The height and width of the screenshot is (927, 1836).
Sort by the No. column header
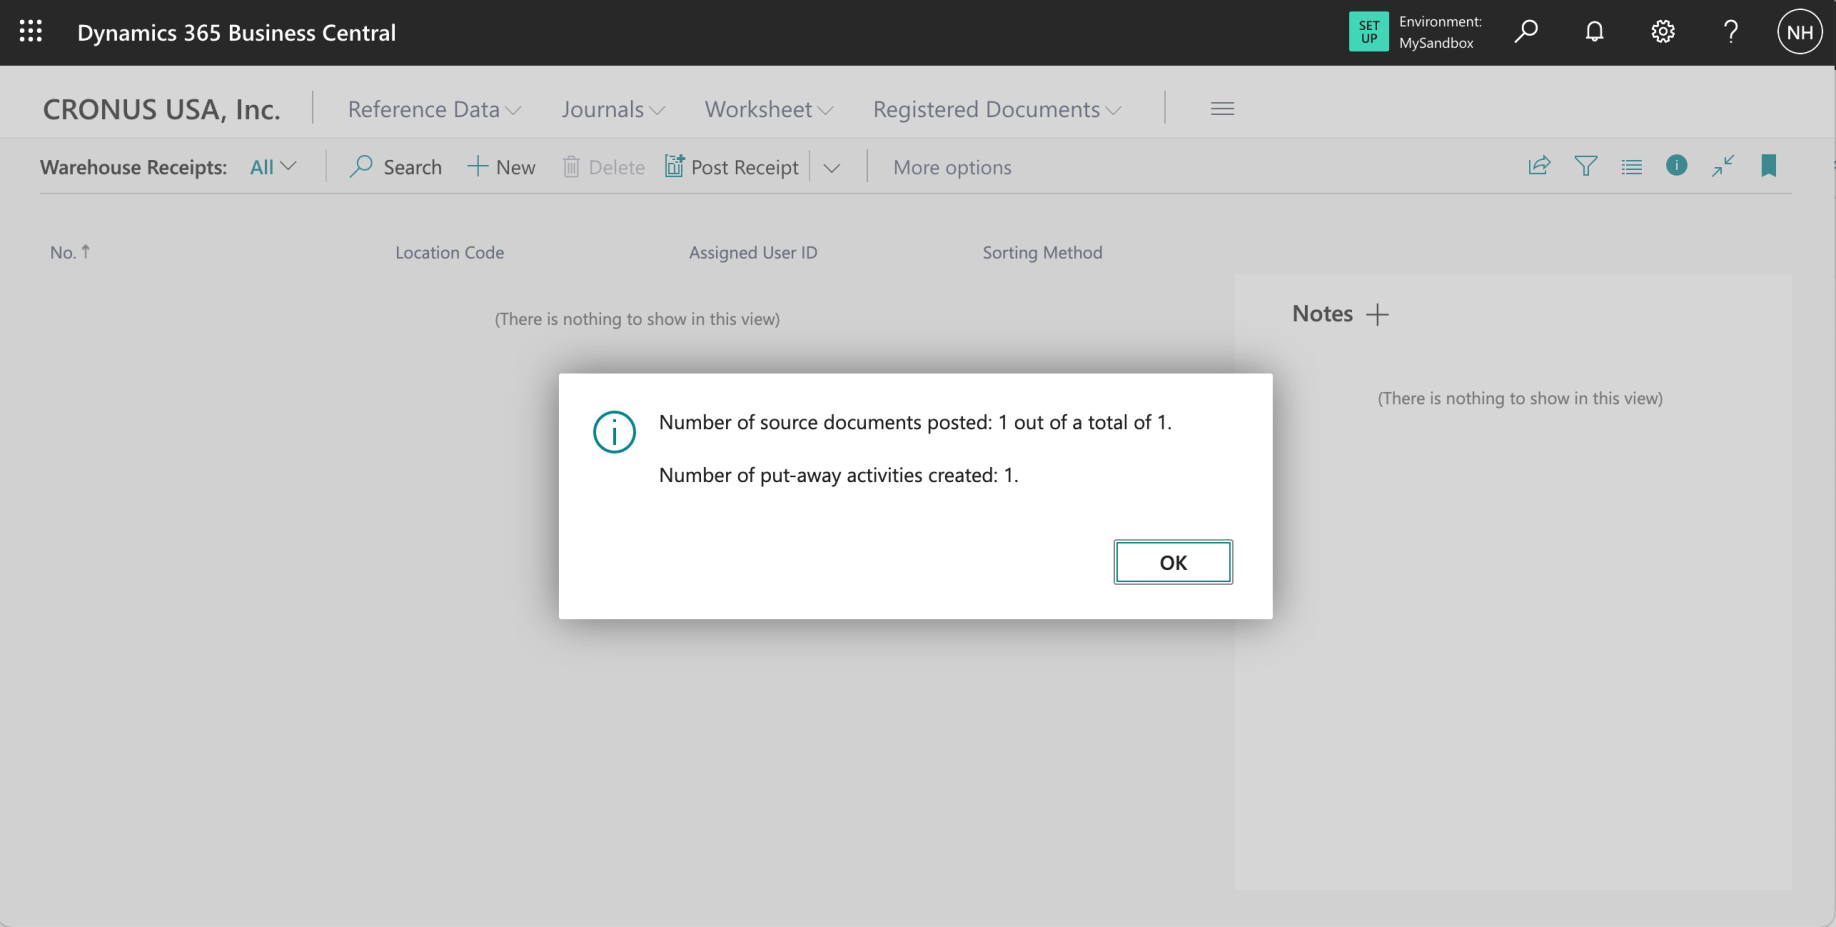[x=70, y=252]
